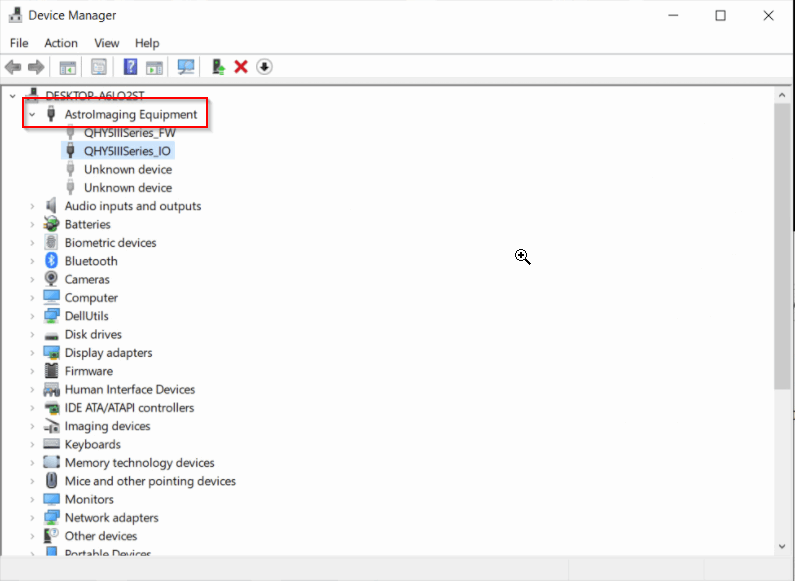Select IDE ATA/ATAPI controllers label
The image size is (795, 581).
129,408
